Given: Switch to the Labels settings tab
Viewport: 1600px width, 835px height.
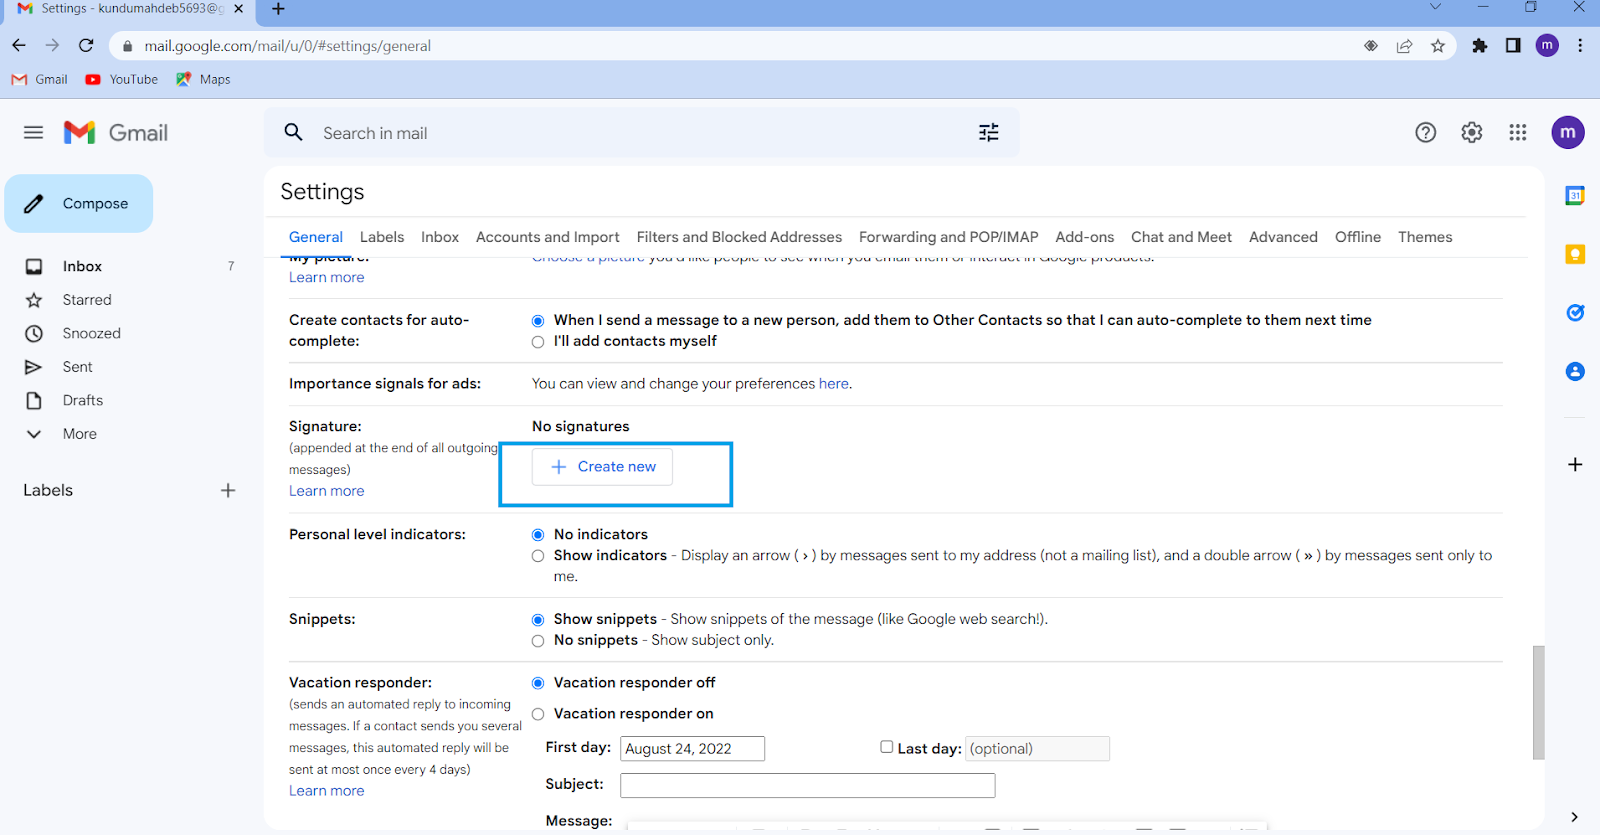Looking at the screenshot, I should click(382, 237).
